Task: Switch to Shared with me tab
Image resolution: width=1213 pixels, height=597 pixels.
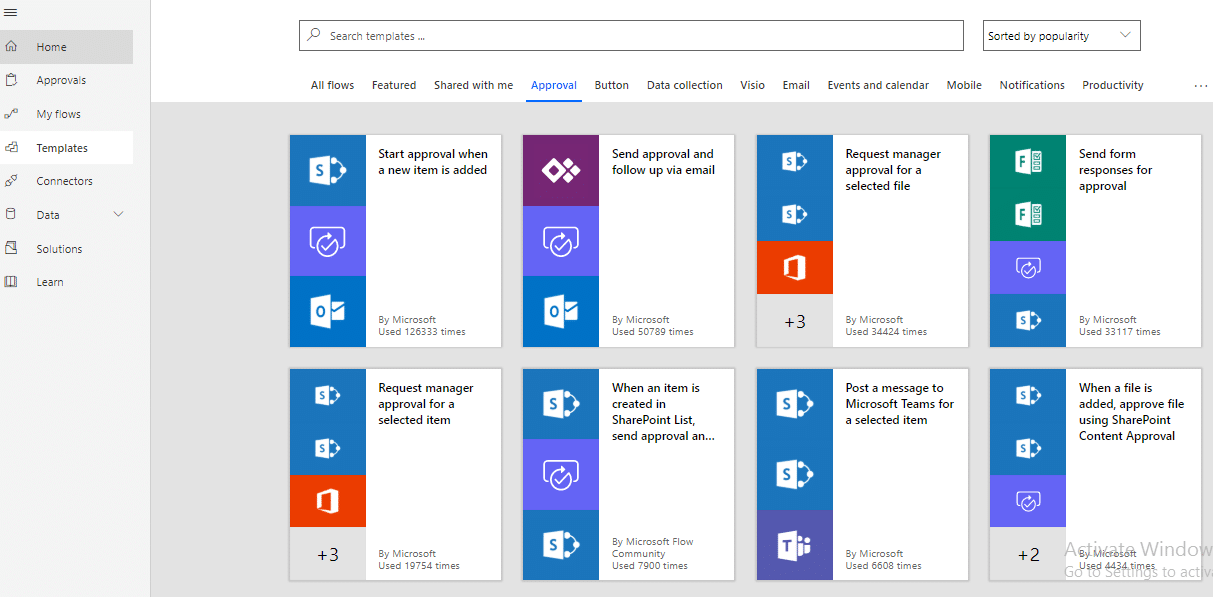Action: [473, 85]
